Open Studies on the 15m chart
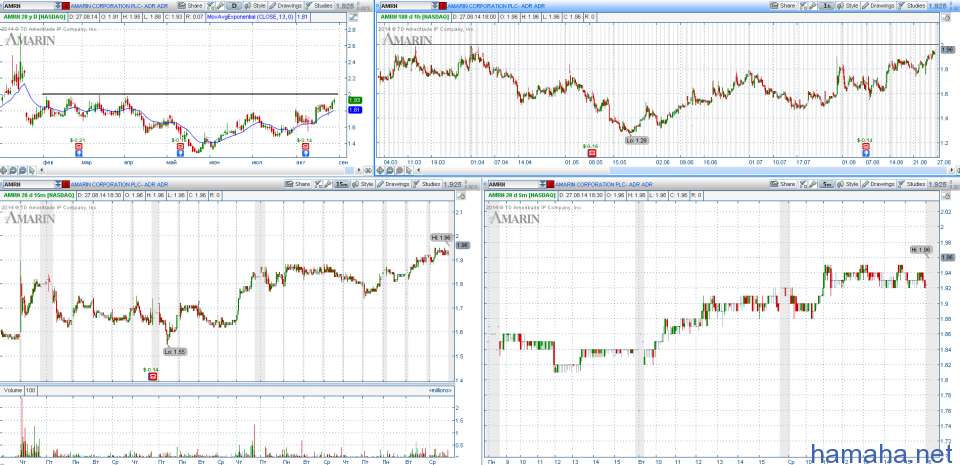Image resolution: width=960 pixels, height=465 pixels. tap(426, 184)
